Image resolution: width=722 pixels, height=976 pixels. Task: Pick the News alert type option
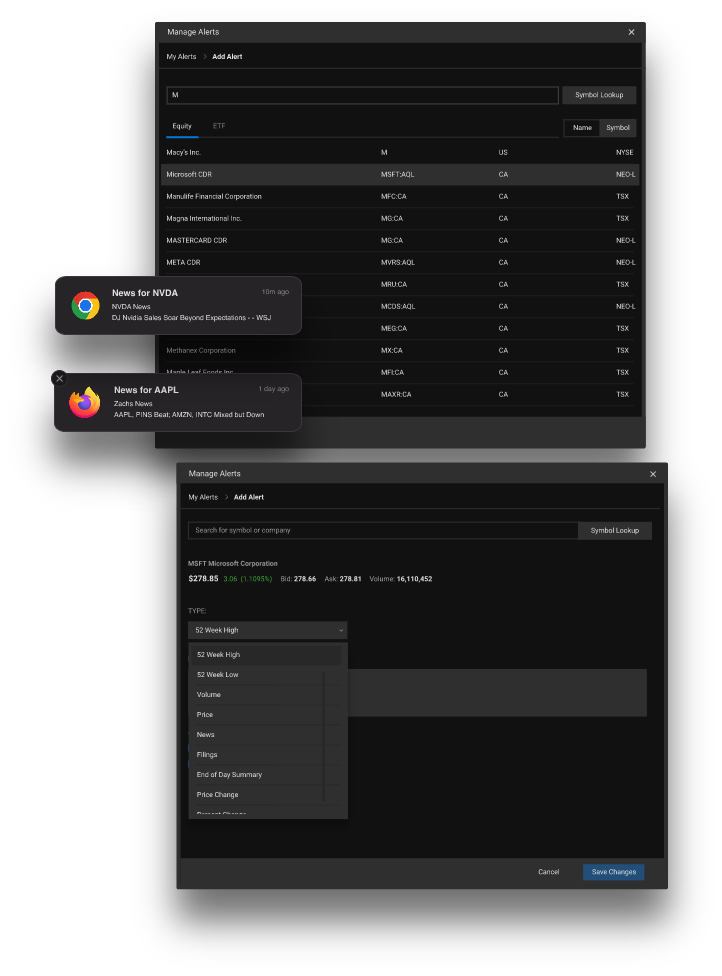pos(206,735)
